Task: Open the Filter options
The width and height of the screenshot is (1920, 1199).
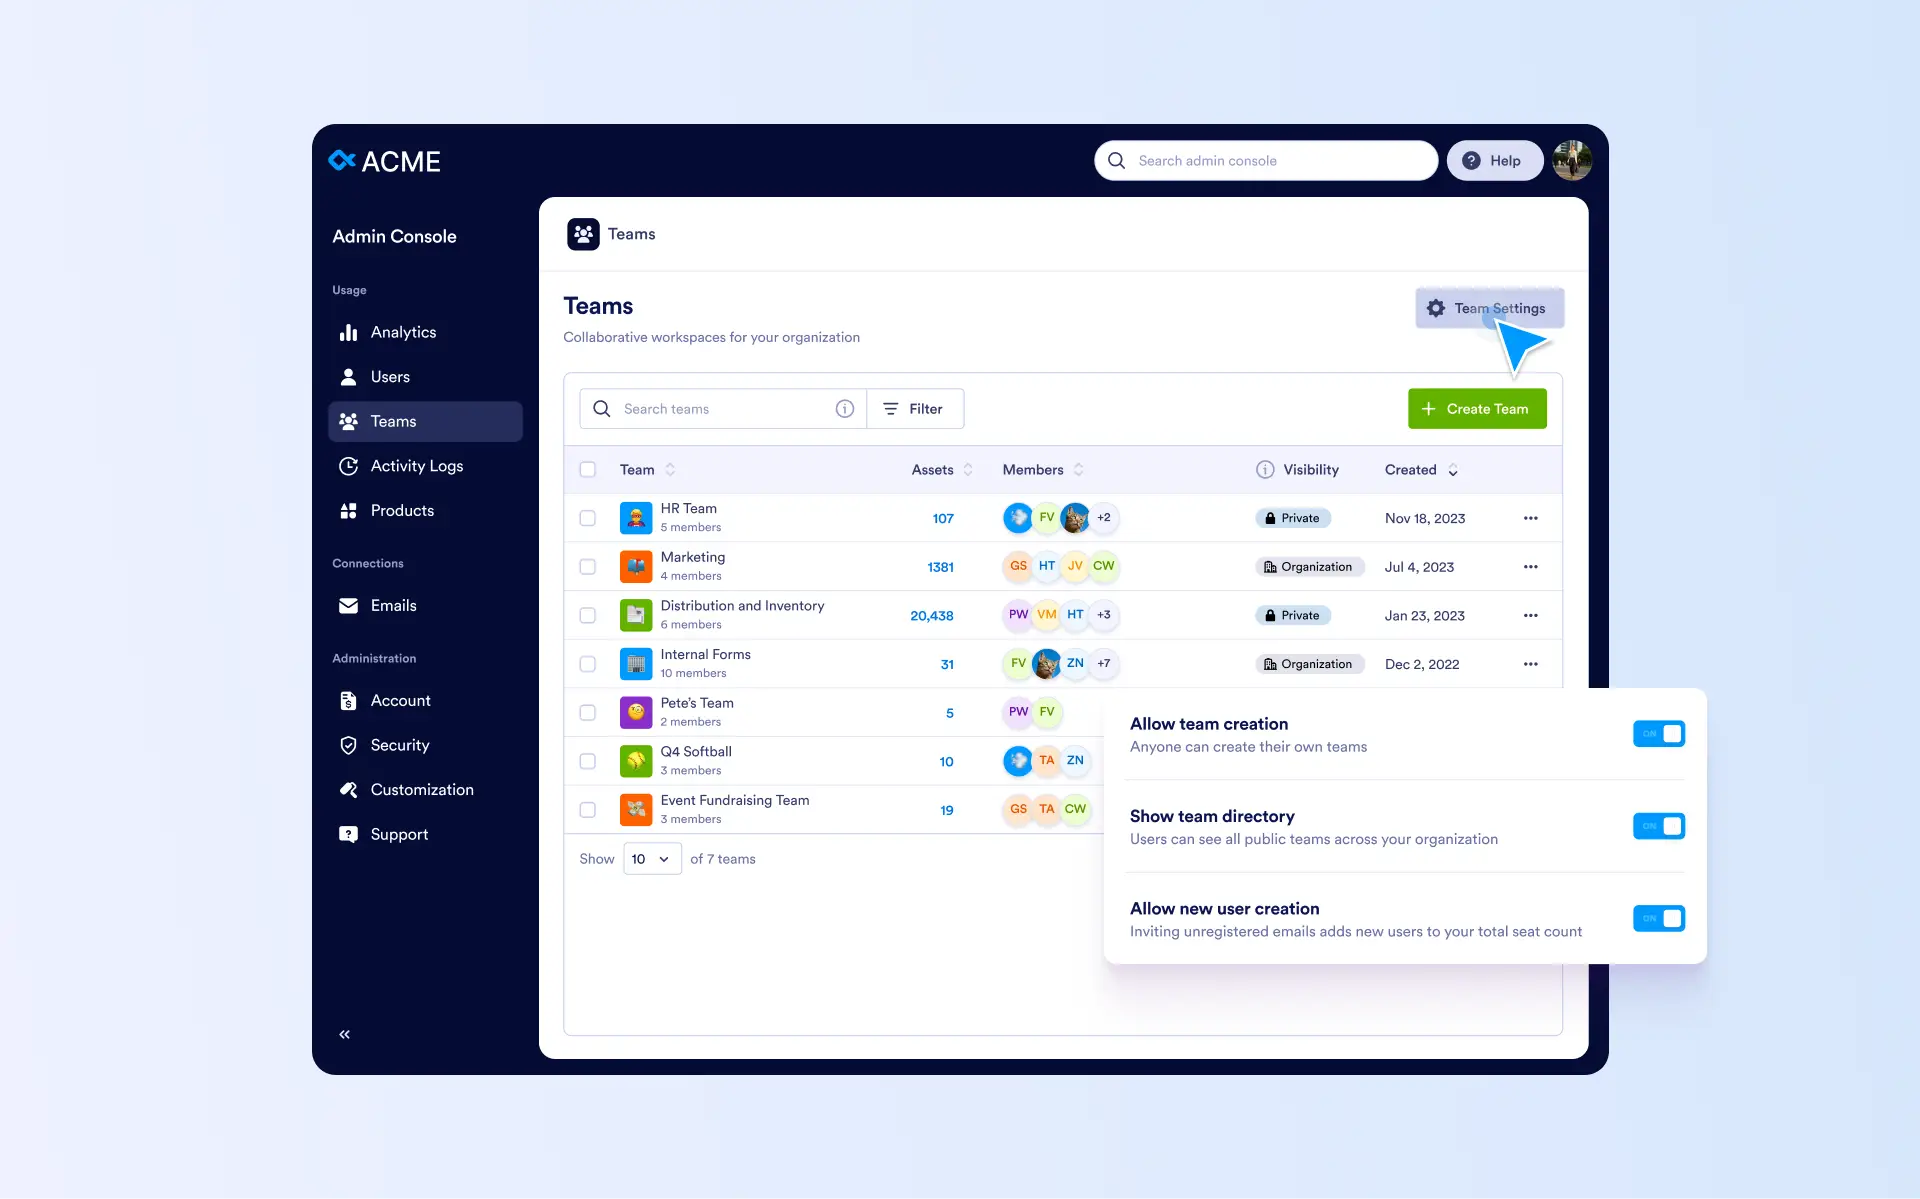Action: coord(914,409)
